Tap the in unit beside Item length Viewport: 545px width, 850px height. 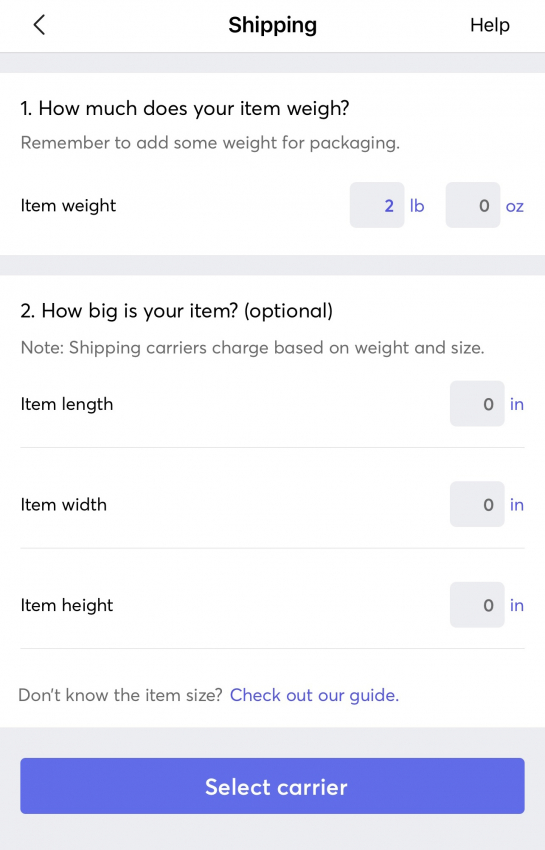(x=517, y=404)
